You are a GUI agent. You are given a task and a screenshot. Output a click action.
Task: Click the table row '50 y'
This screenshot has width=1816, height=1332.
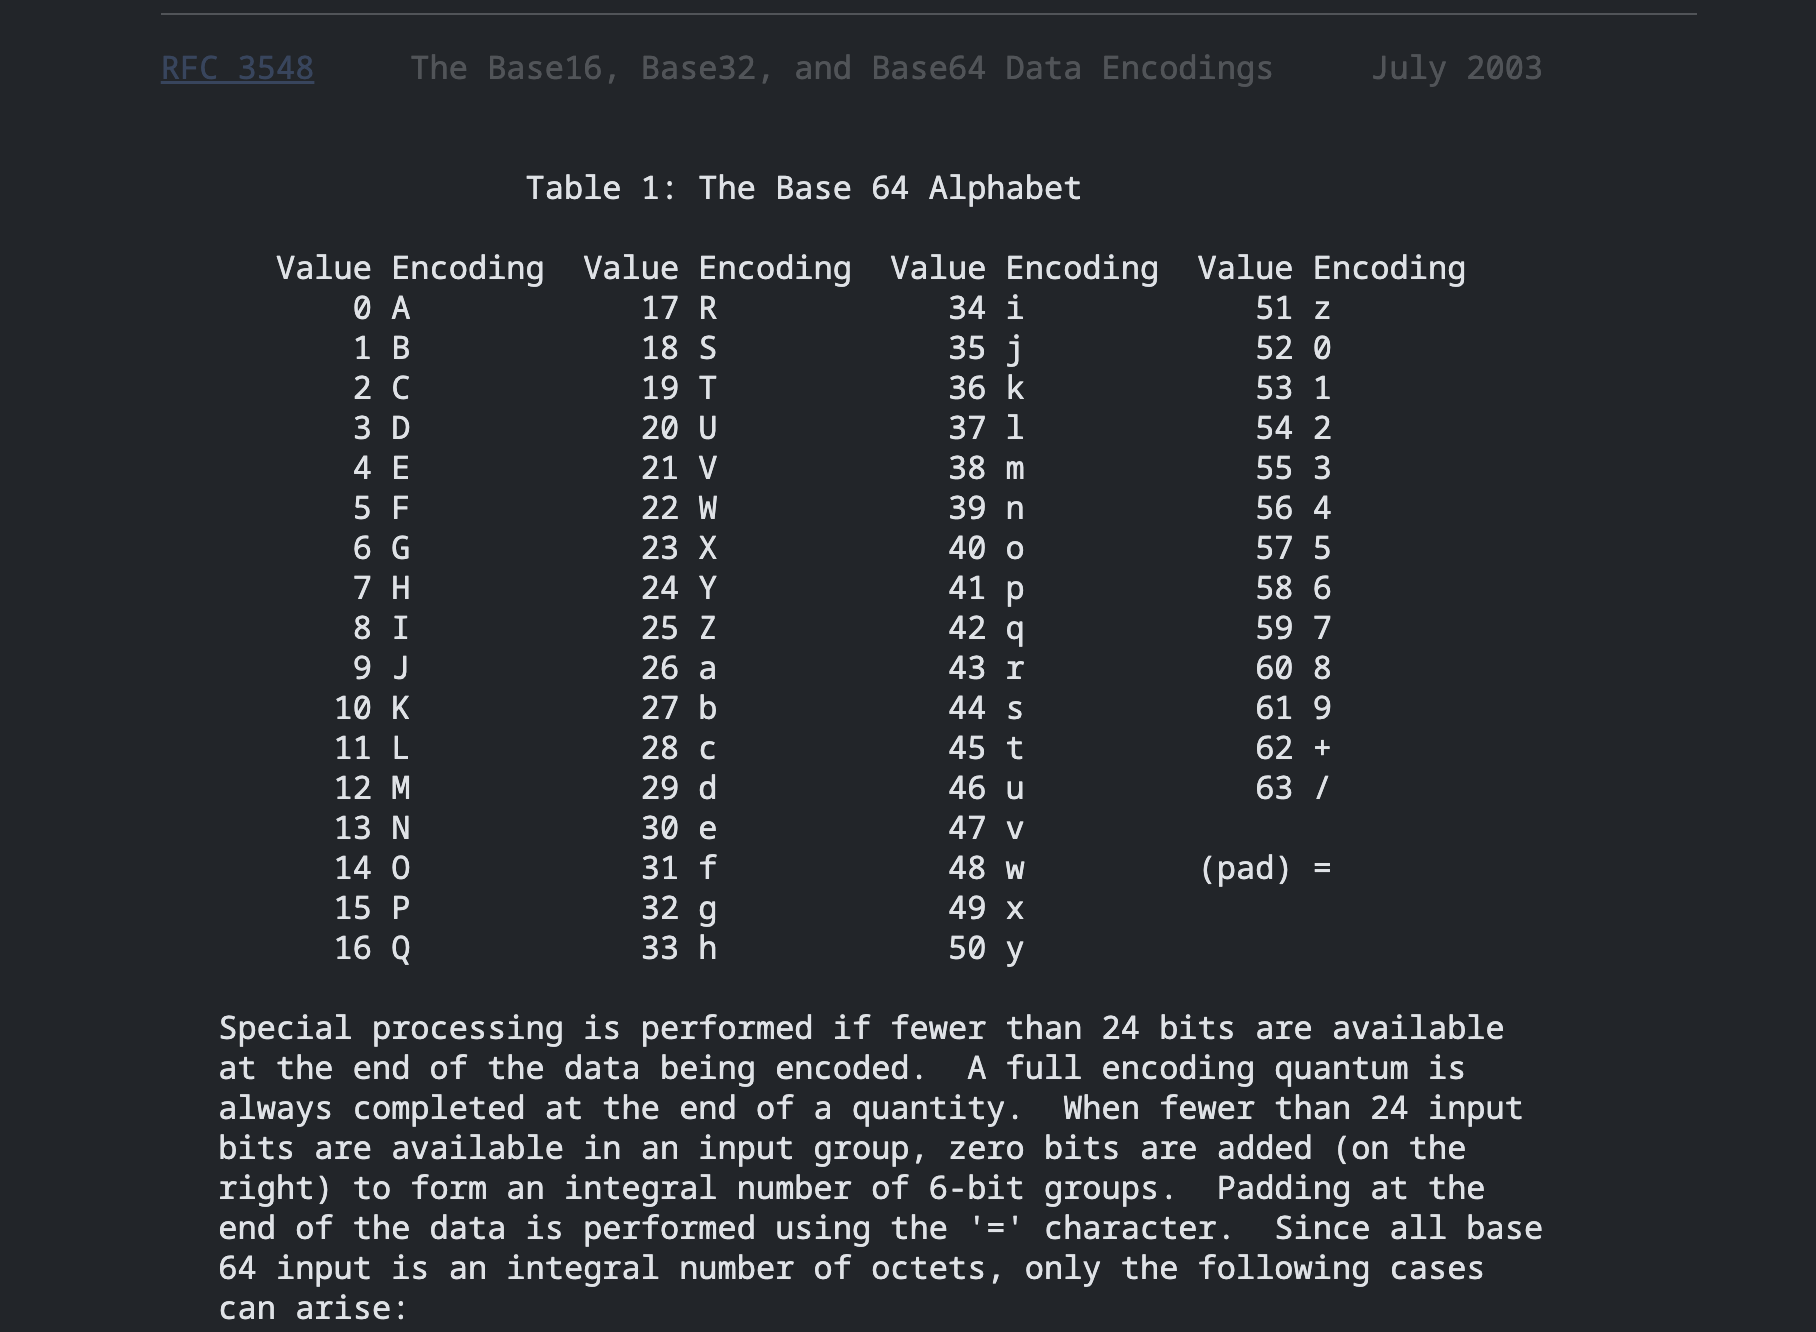(x=986, y=948)
